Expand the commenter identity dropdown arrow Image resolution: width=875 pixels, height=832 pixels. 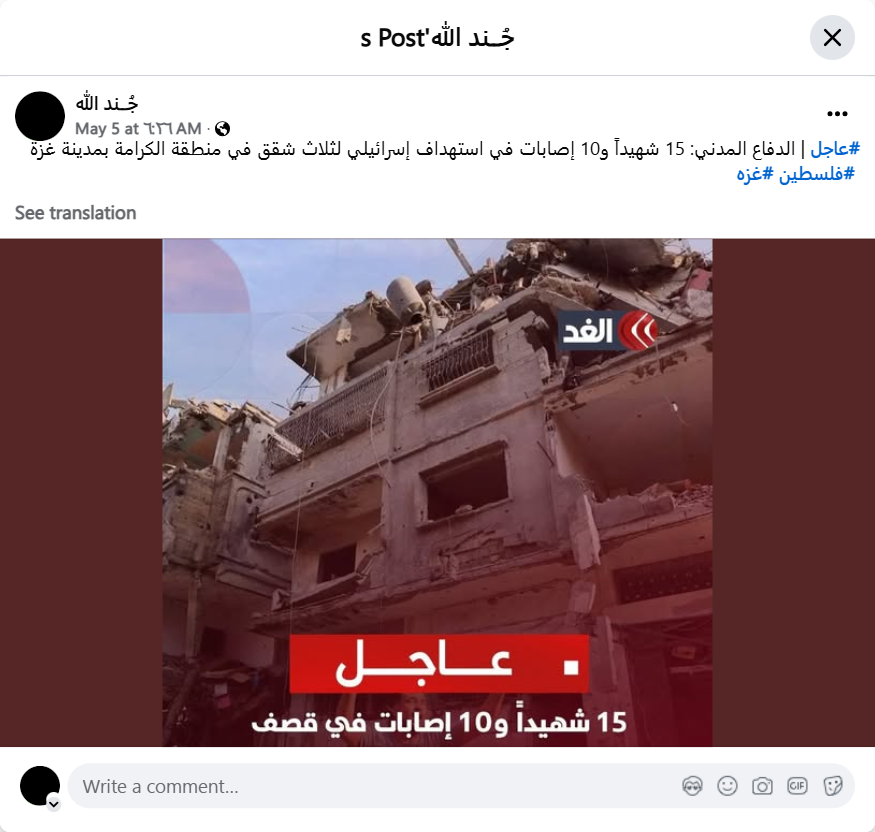tap(54, 804)
